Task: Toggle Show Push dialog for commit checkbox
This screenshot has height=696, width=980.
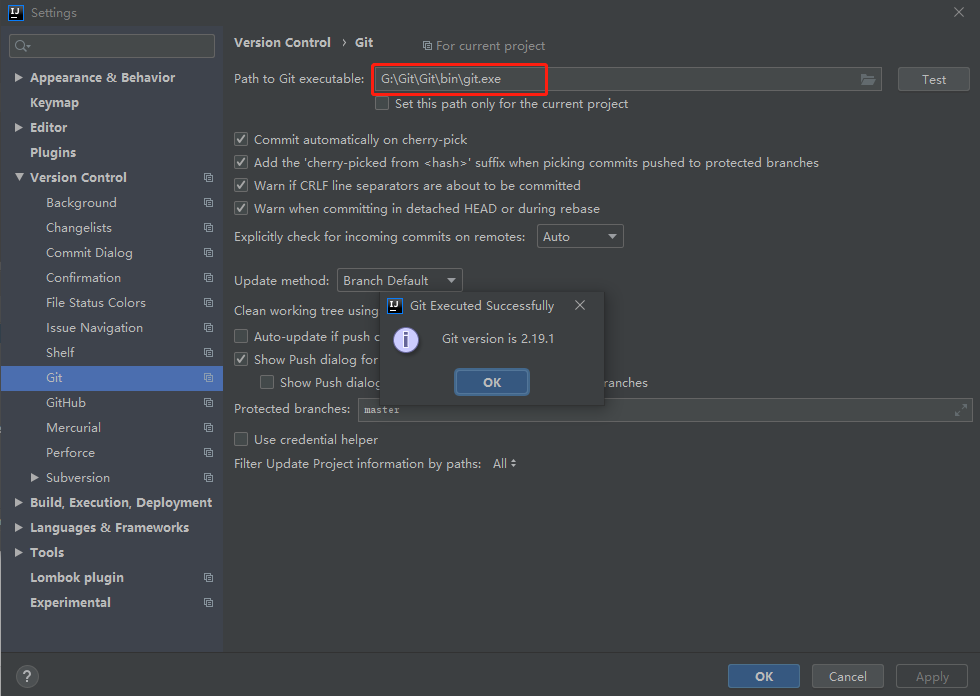Action: (x=241, y=359)
